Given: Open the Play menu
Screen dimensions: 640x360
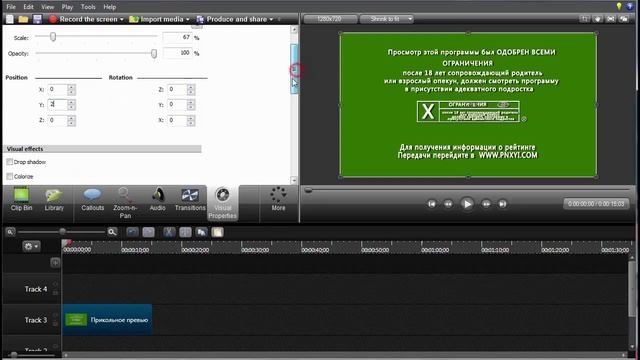Looking at the screenshot, I should click(x=67, y=7).
